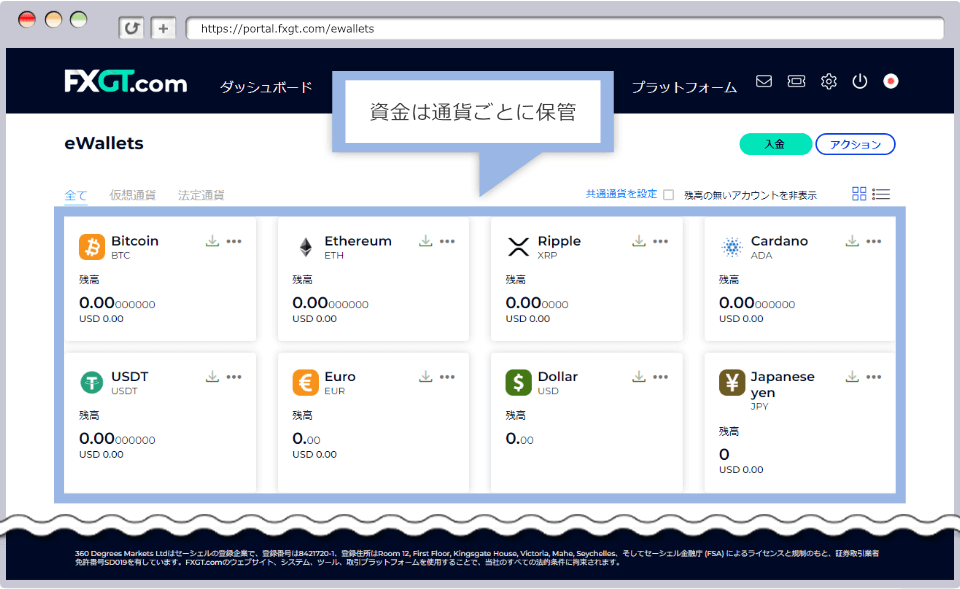Click the USDT deposit download icon
Image resolution: width=960 pixels, height=589 pixels.
(x=212, y=377)
